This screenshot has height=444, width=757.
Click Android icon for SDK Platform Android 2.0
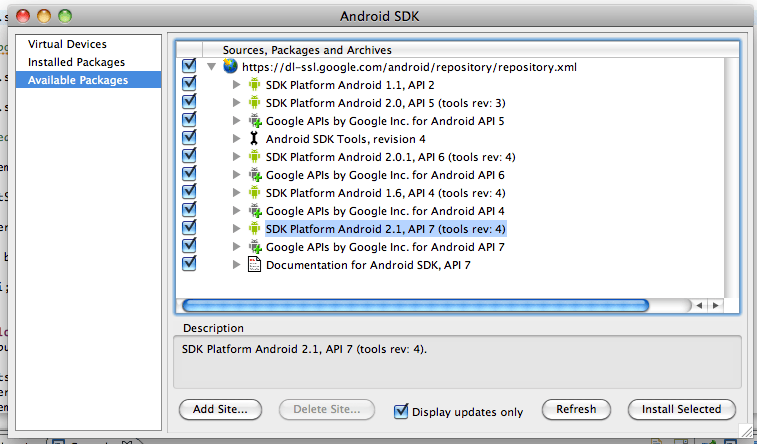tap(254, 102)
